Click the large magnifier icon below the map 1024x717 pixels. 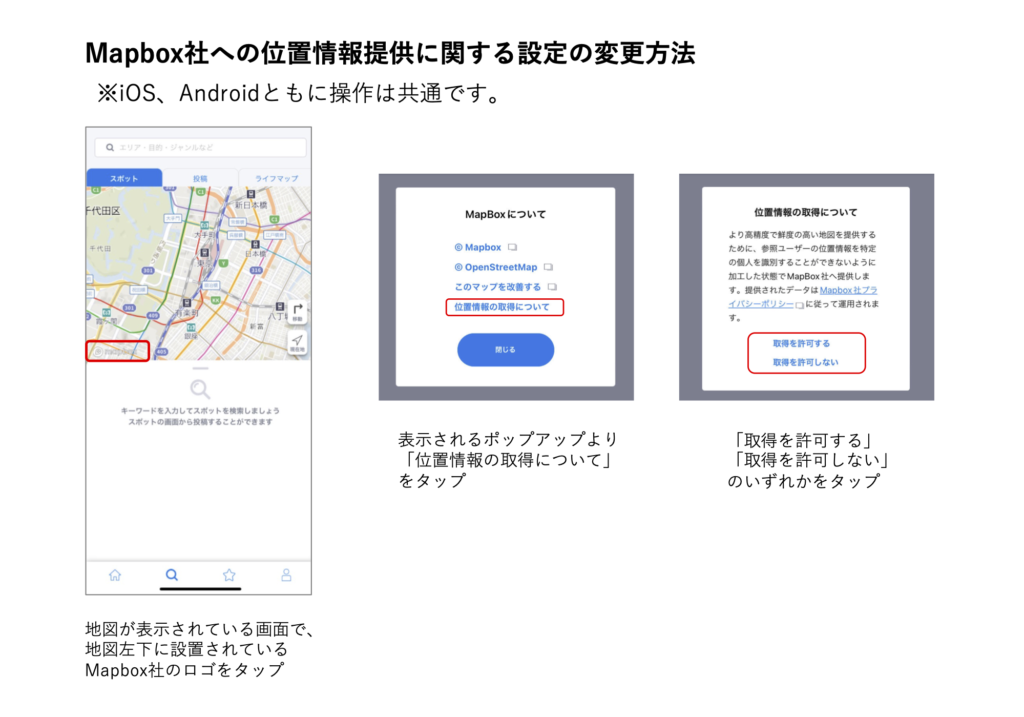[x=200, y=389]
